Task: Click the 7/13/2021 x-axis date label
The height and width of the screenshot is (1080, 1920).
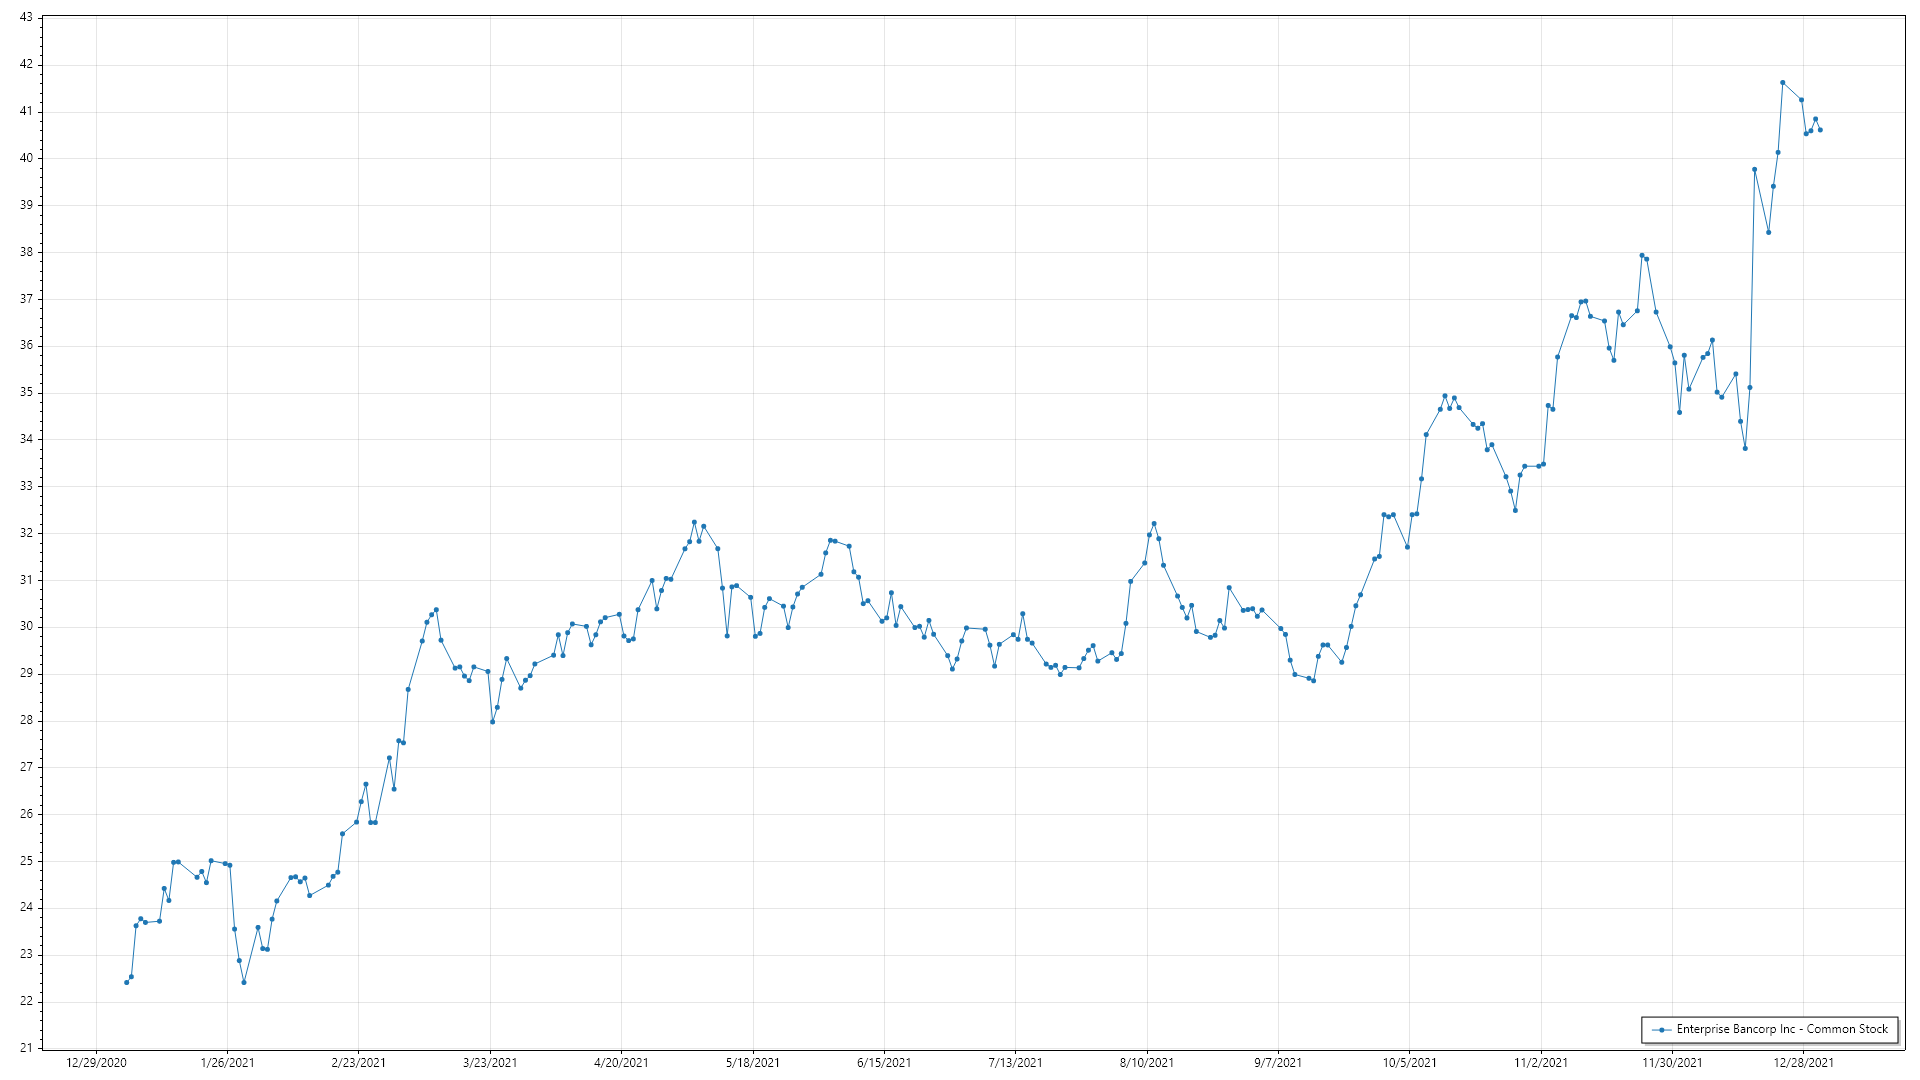Action: pos(1015,1063)
